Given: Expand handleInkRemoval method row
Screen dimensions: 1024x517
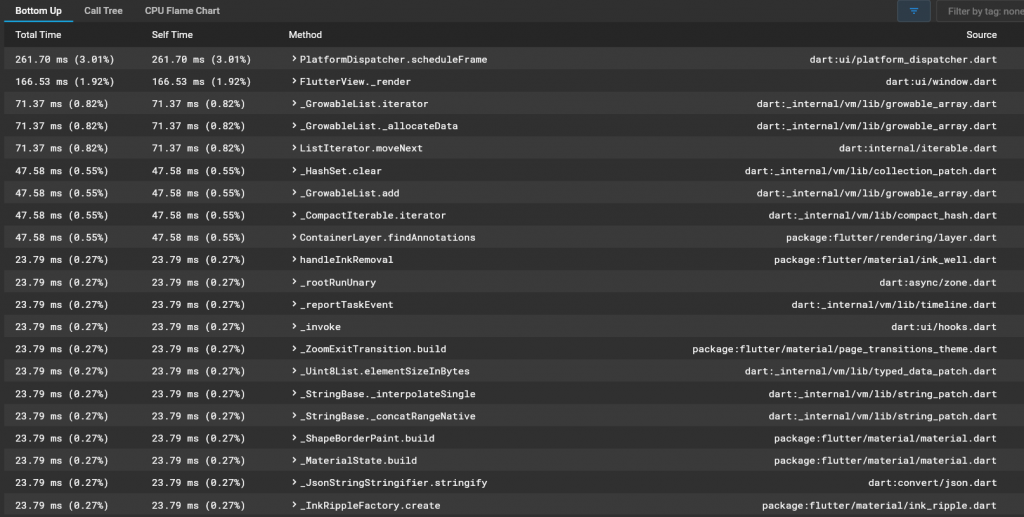Looking at the screenshot, I should [294, 260].
